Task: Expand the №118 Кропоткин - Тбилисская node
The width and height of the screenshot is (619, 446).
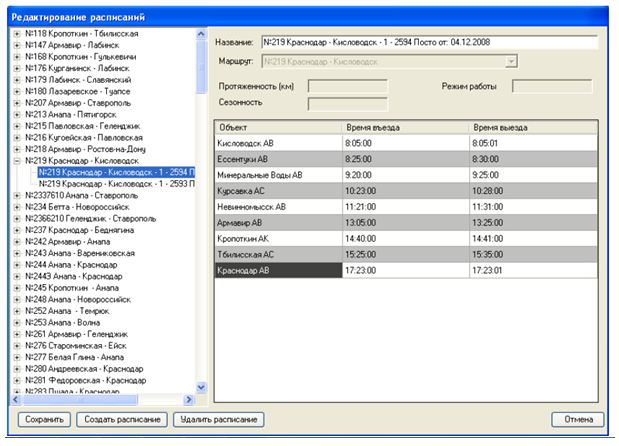Action: 17,34
